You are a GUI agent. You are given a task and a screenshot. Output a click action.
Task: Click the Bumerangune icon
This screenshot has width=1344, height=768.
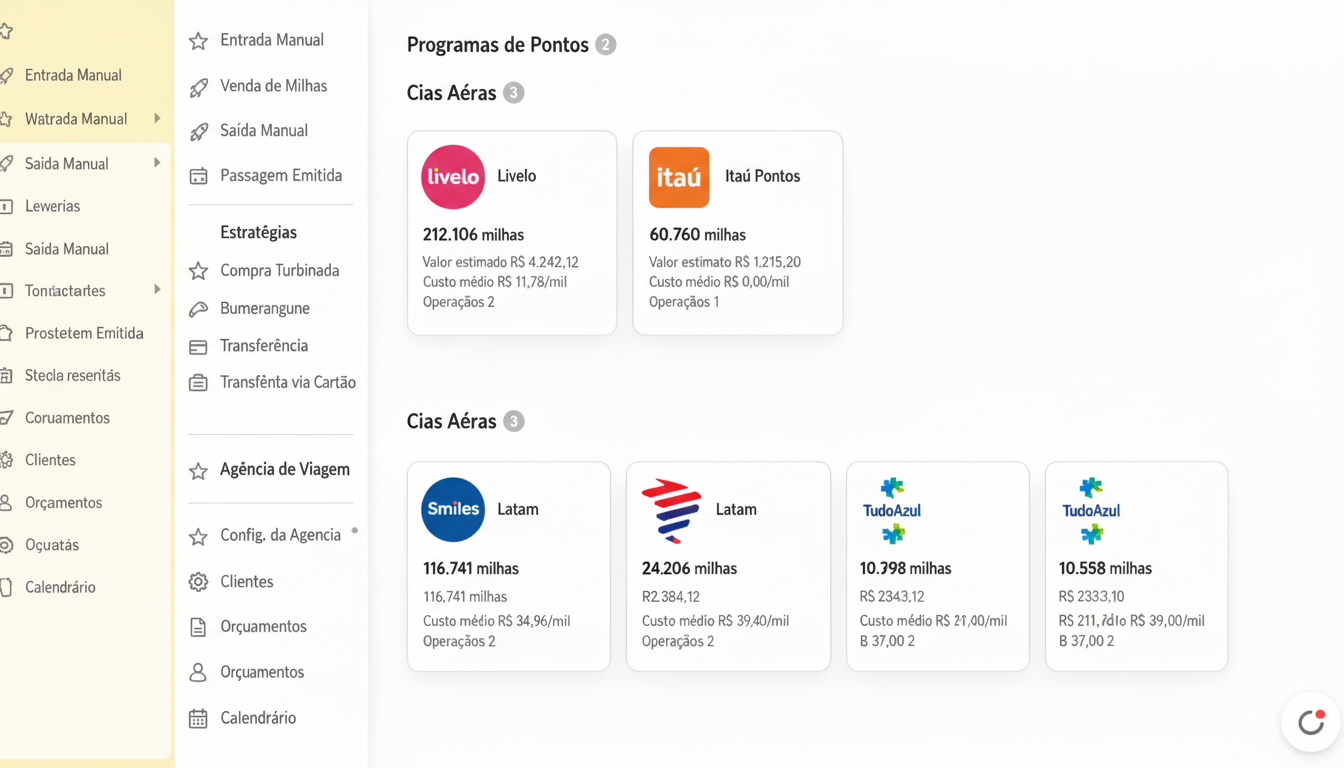click(199, 309)
